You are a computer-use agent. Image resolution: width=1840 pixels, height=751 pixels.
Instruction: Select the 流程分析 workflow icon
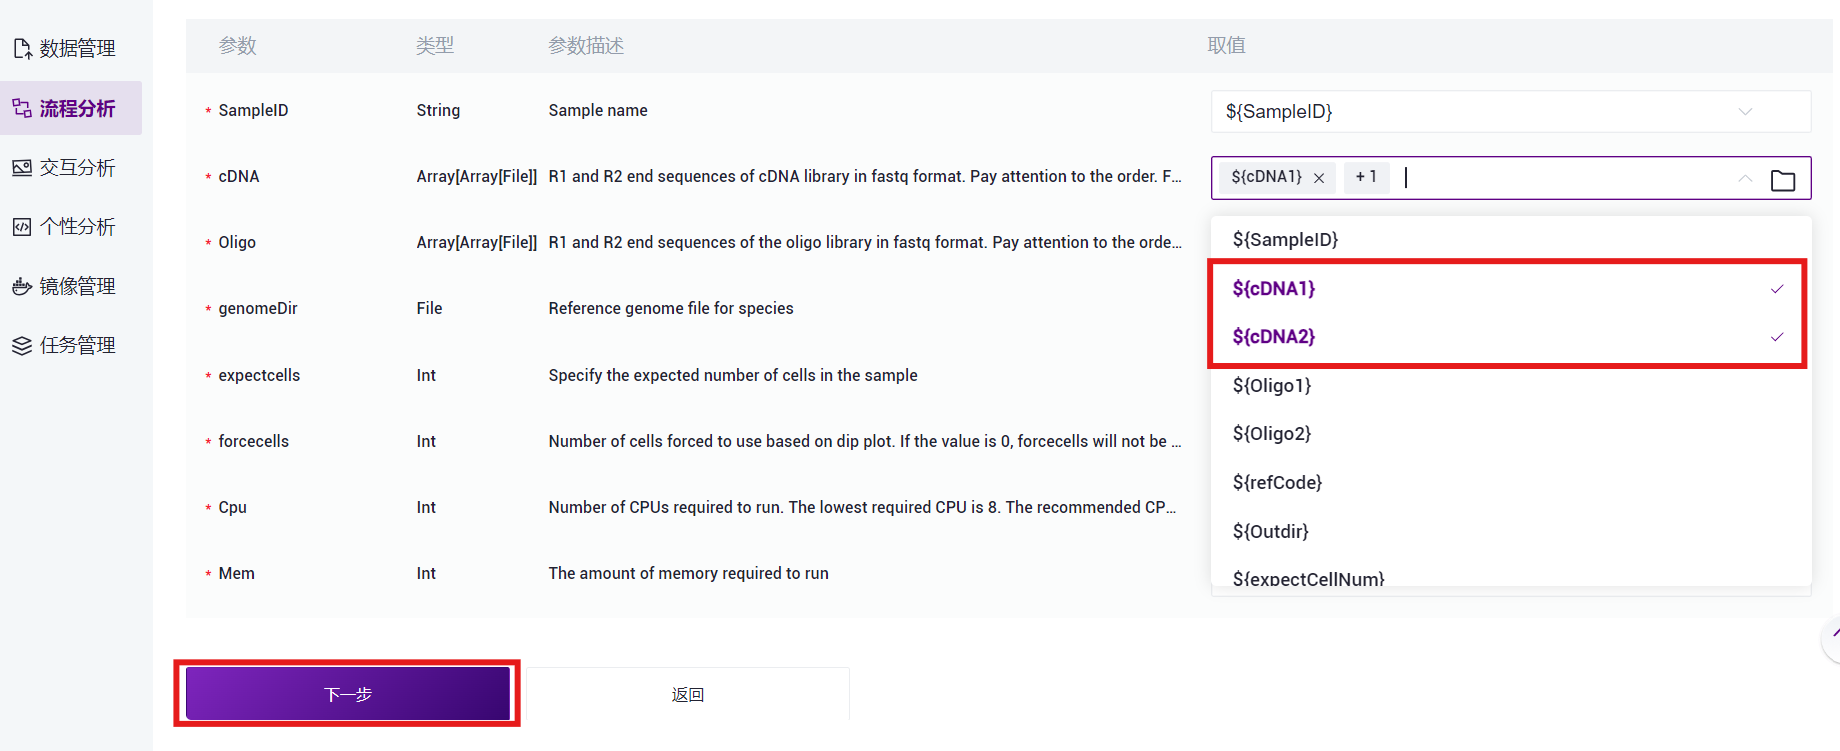pos(22,108)
